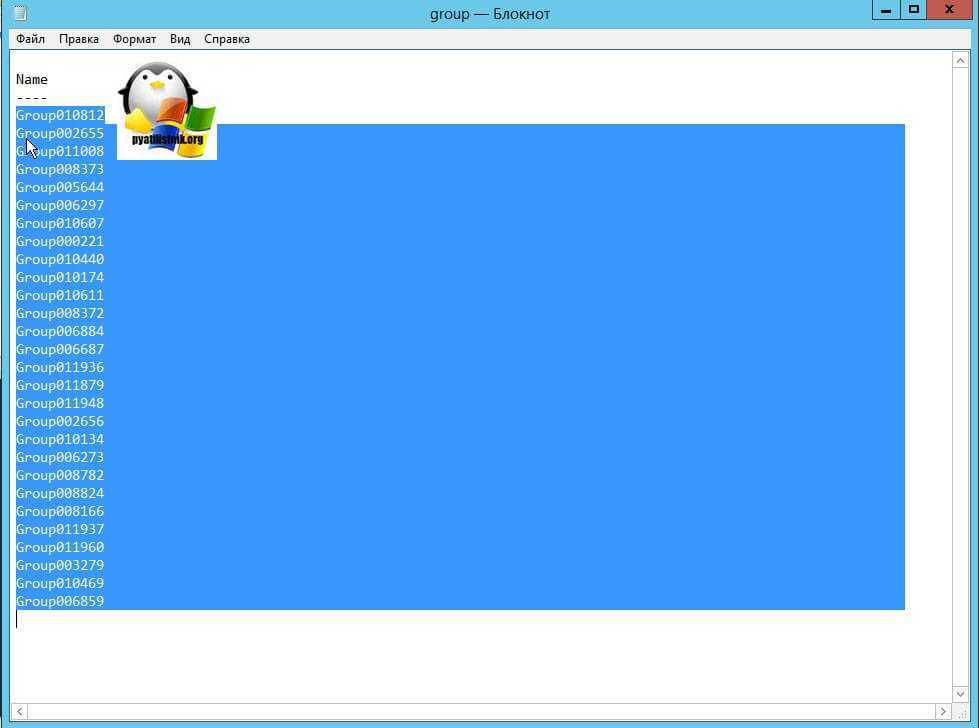The height and width of the screenshot is (728, 979).
Task: Click the line Group008373
Action: 60,169
